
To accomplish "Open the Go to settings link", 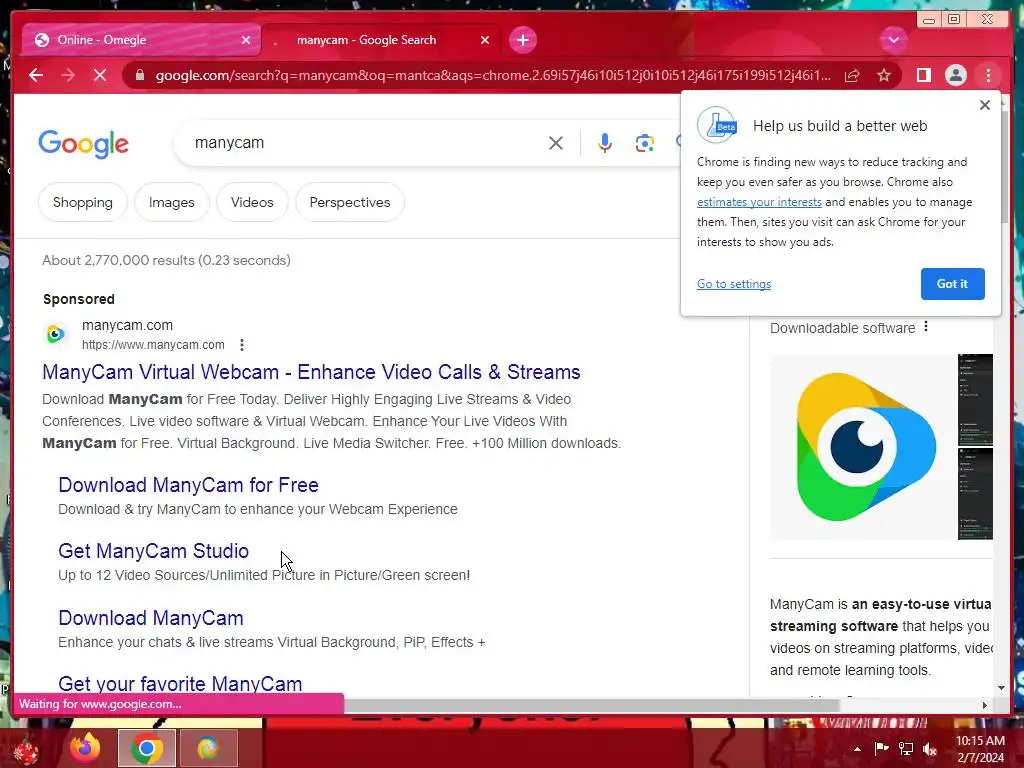I will [734, 284].
